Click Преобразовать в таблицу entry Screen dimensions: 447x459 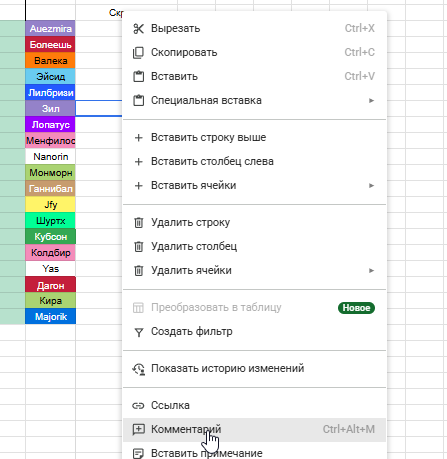click(254, 307)
